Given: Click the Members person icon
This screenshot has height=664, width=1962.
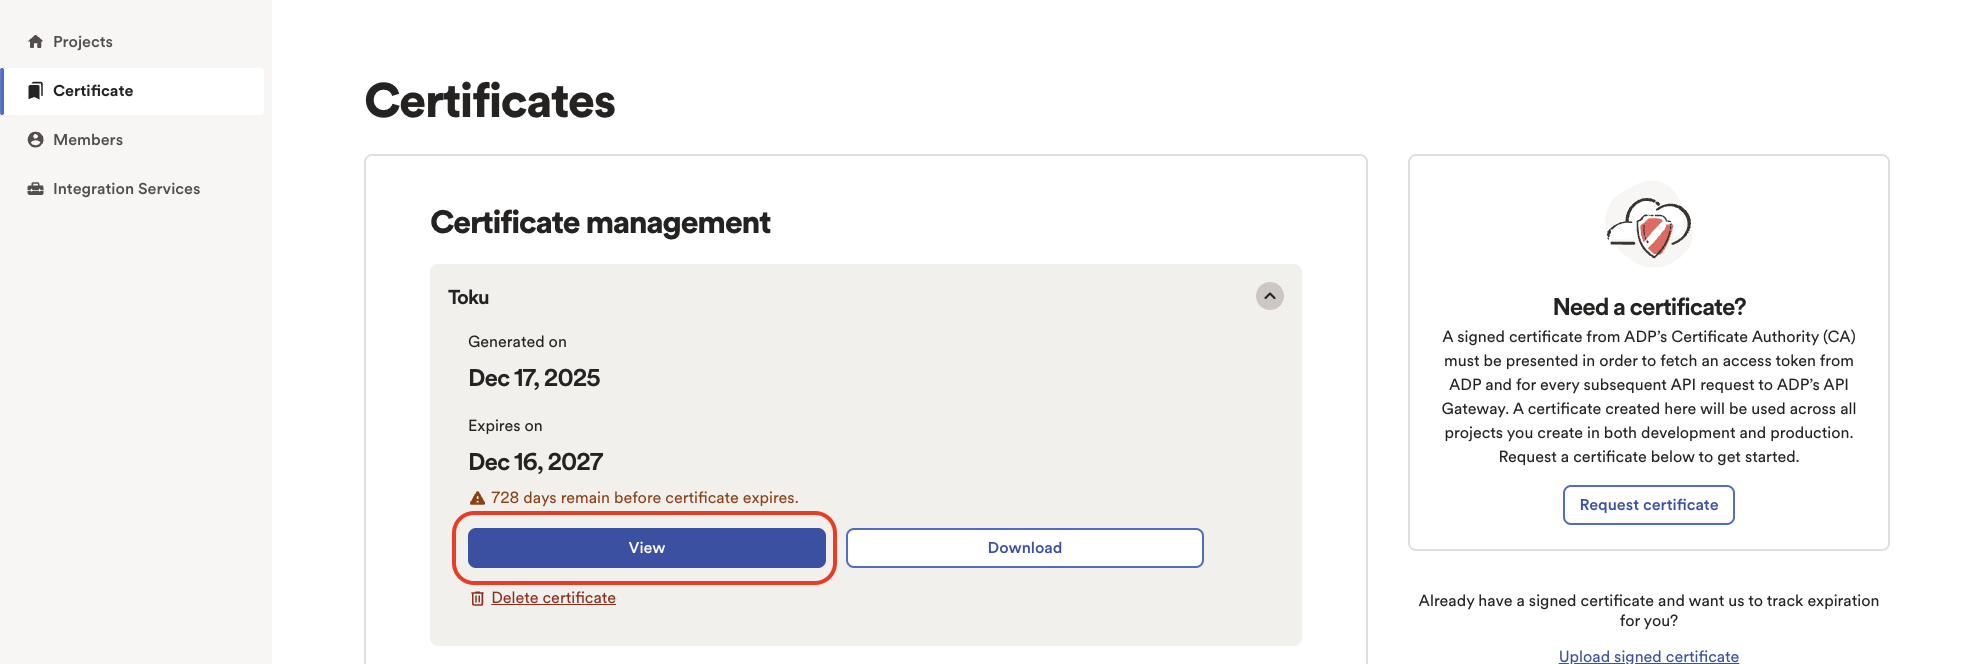Looking at the screenshot, I should pos(36,140).
